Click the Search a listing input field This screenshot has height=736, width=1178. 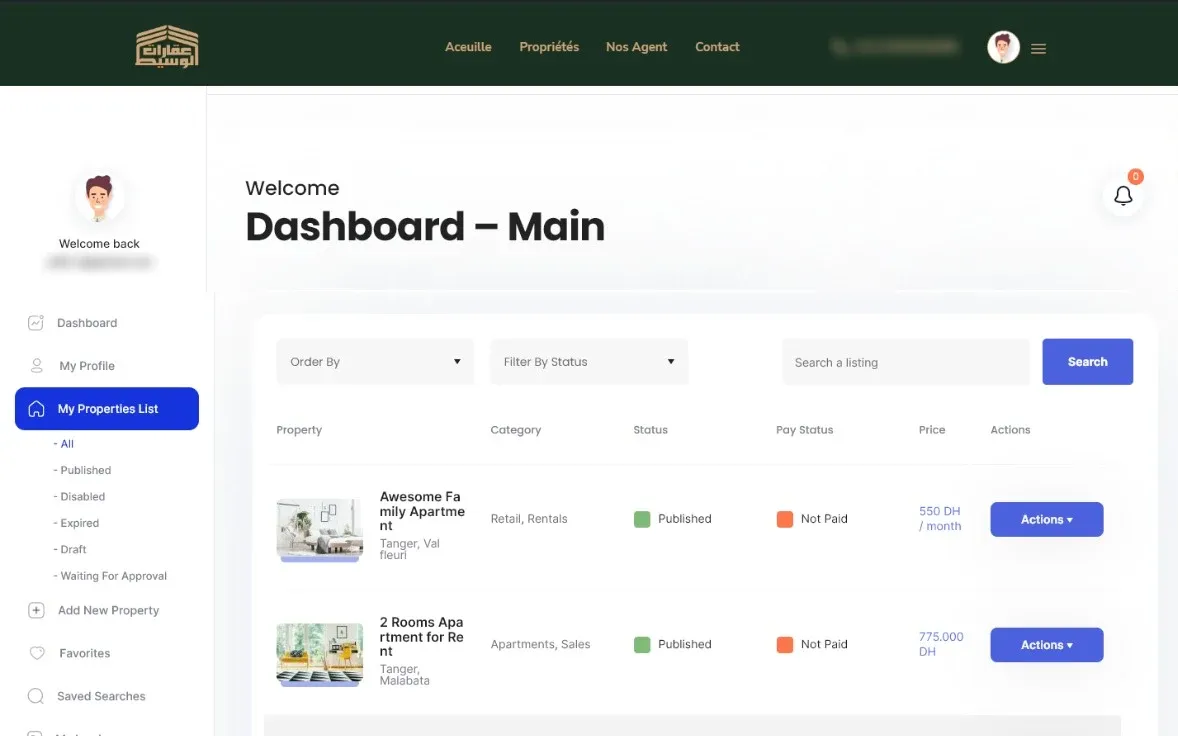[x=905, y=362]
